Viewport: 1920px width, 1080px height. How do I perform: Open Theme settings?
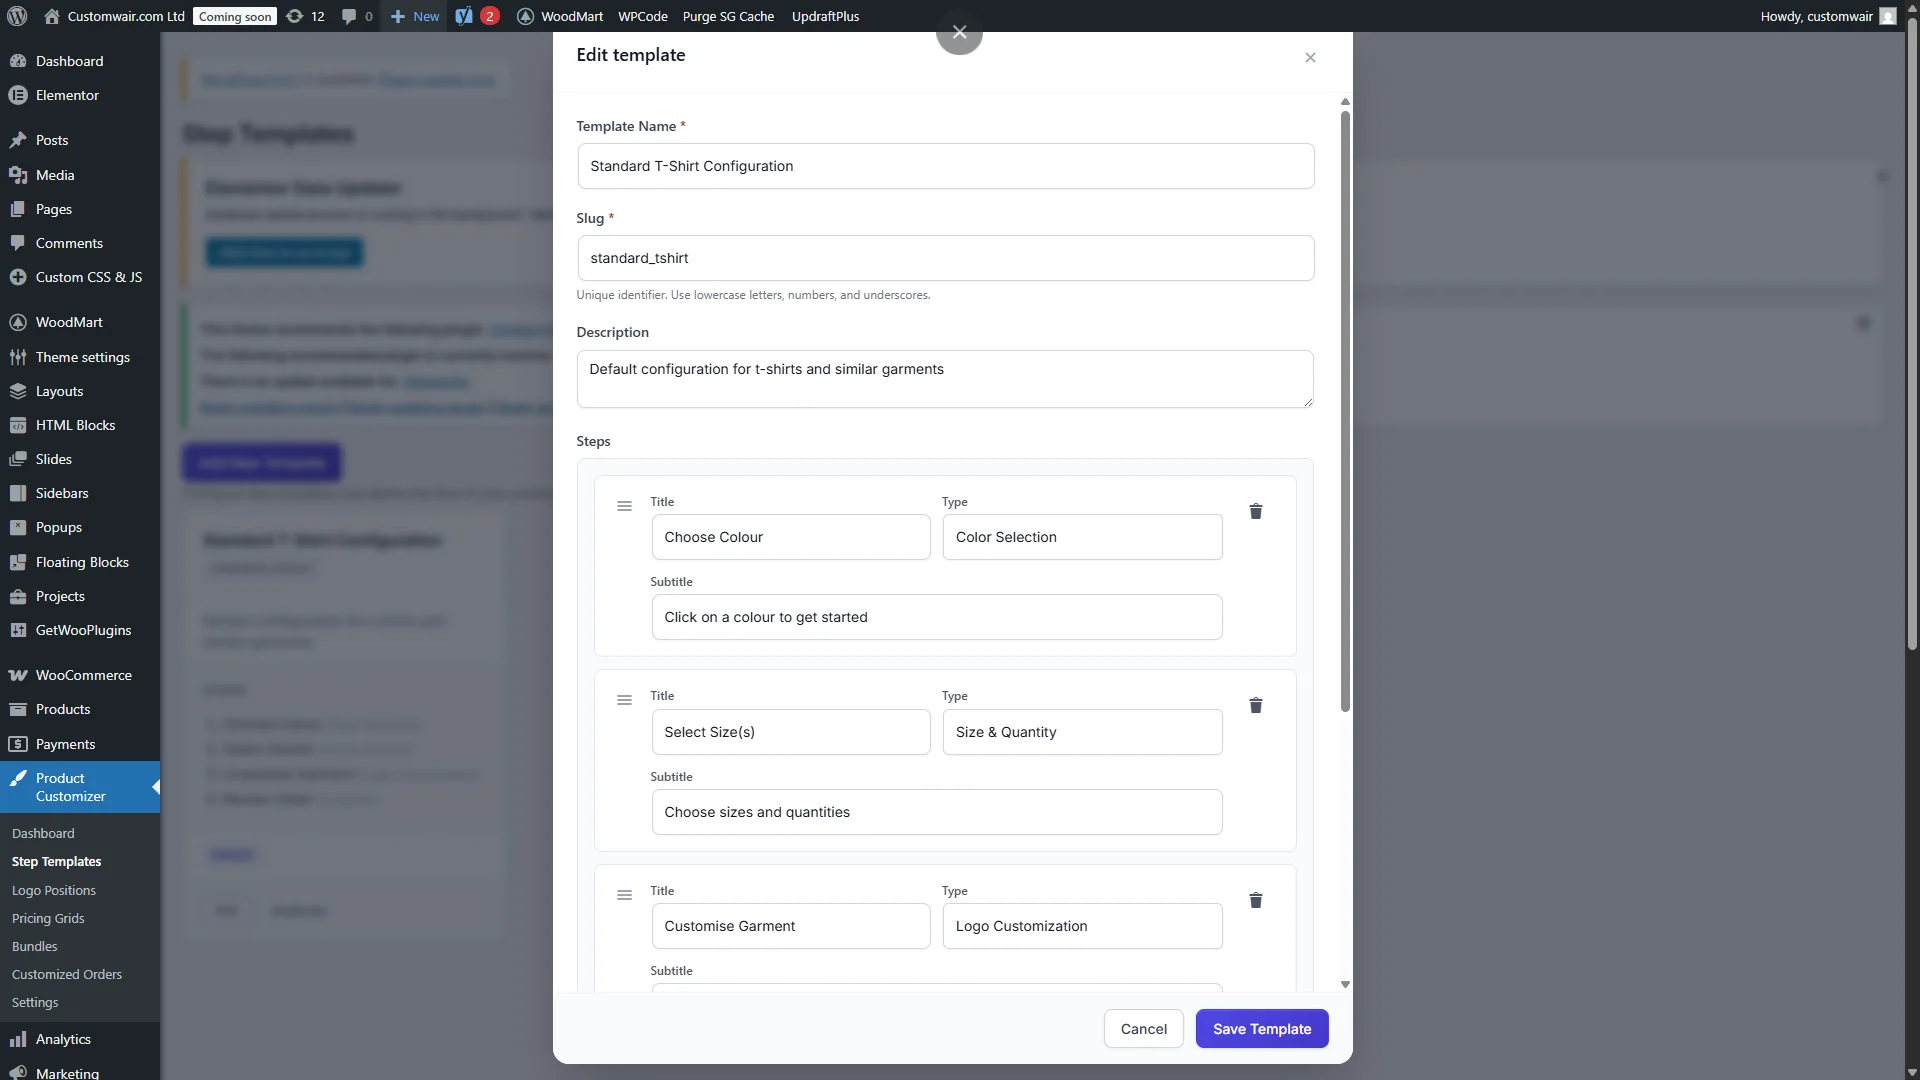pyautogui.click(x=80, y=357)
